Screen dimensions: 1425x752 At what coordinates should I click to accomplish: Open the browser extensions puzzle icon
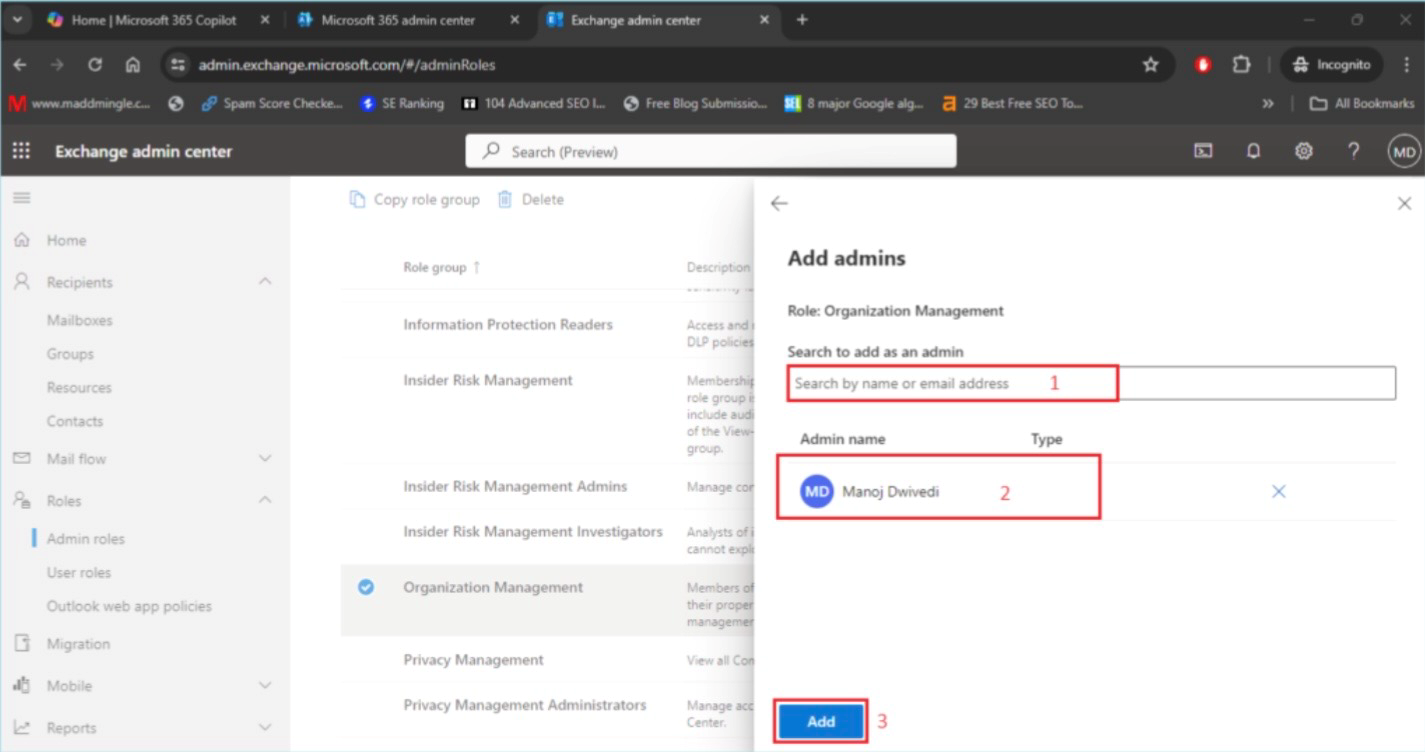1241,64
